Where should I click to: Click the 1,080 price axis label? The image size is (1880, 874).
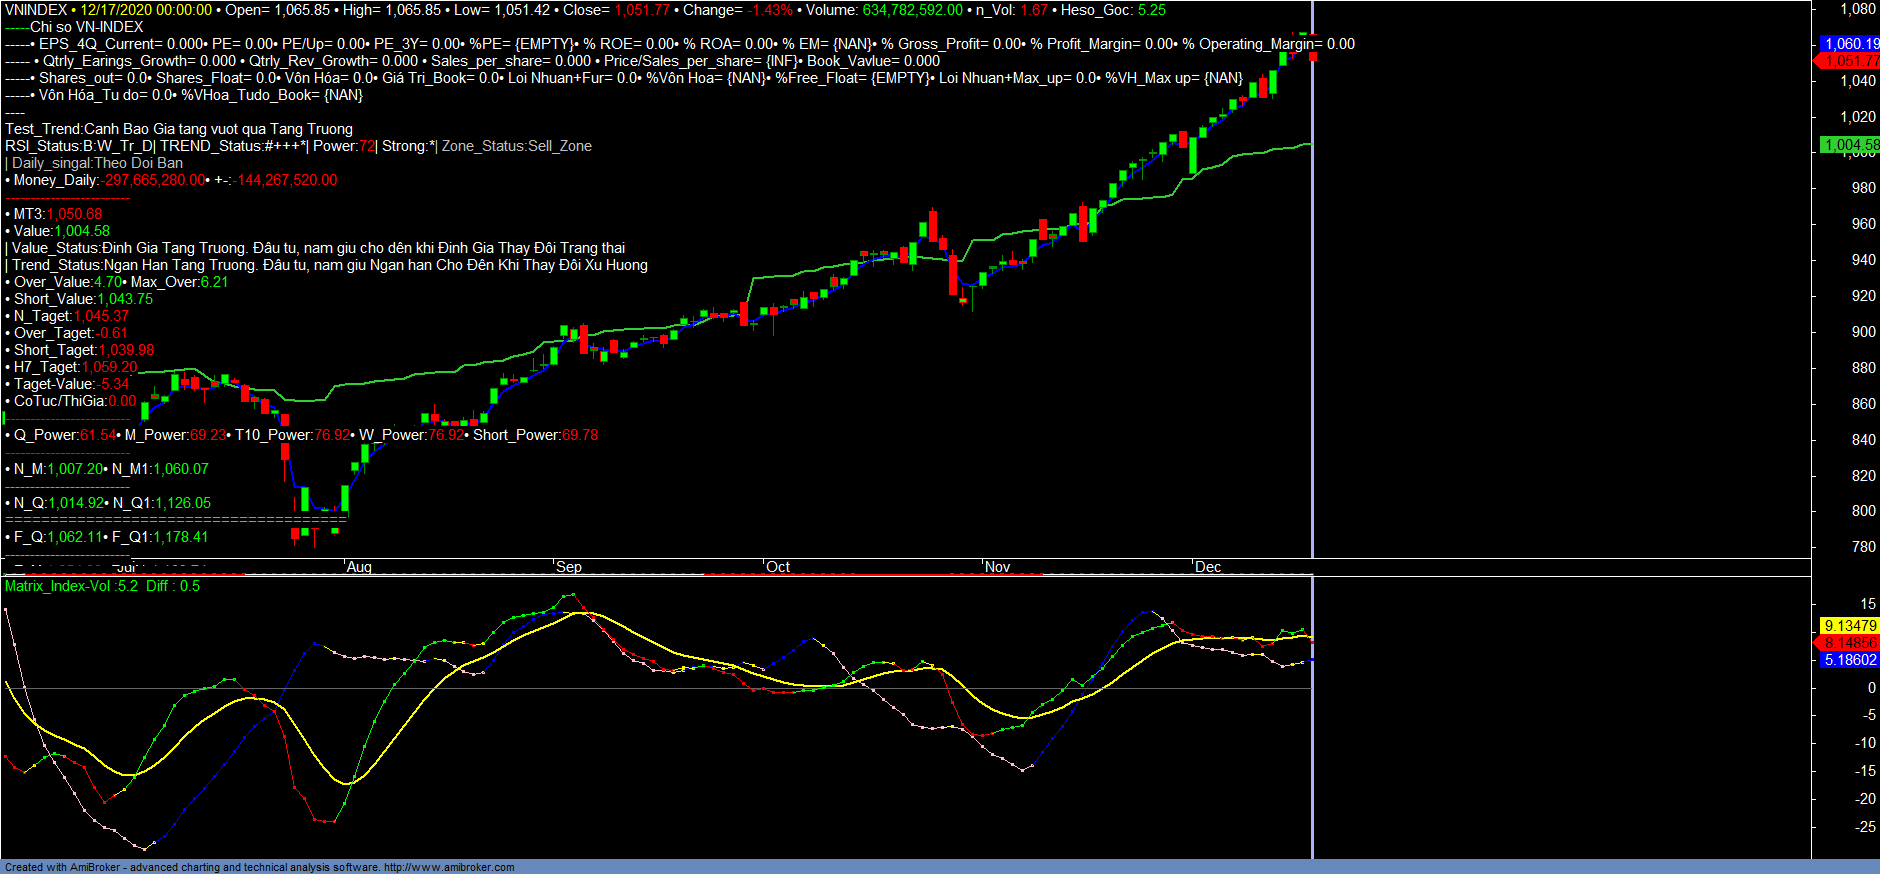click(1858, 9)
